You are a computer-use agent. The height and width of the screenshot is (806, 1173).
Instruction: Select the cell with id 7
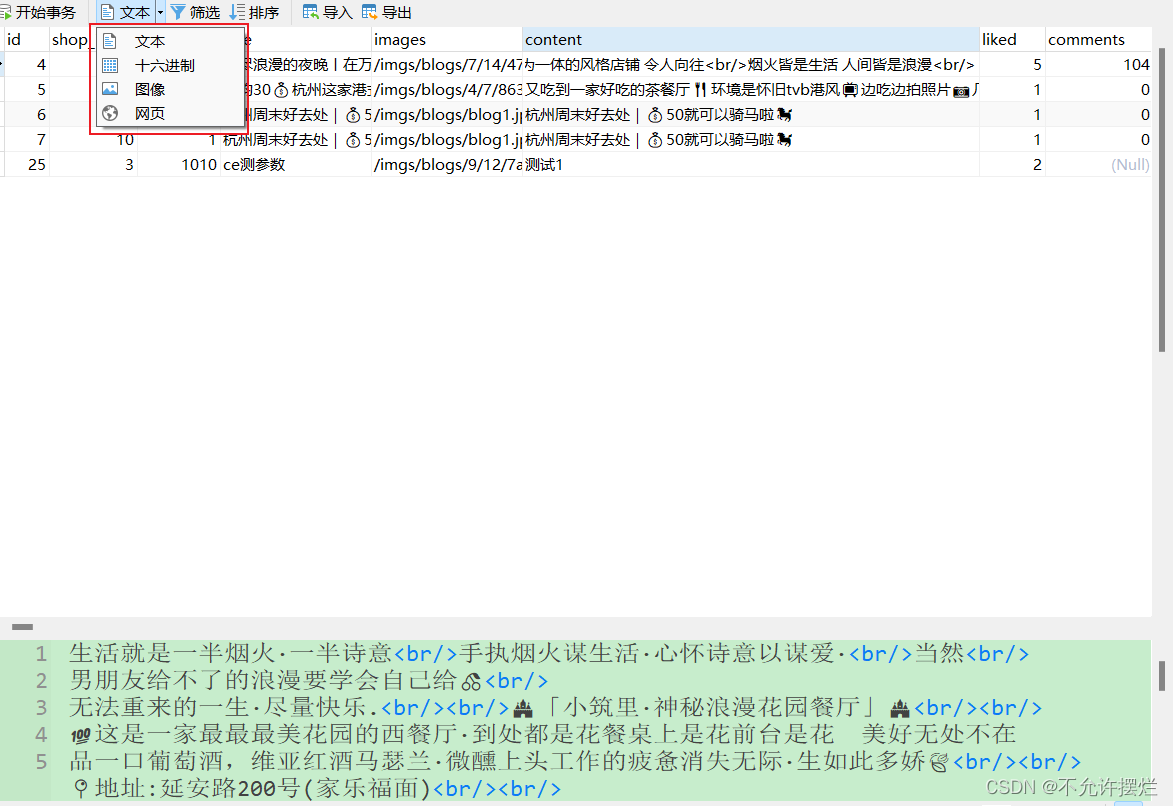point(27,139)
